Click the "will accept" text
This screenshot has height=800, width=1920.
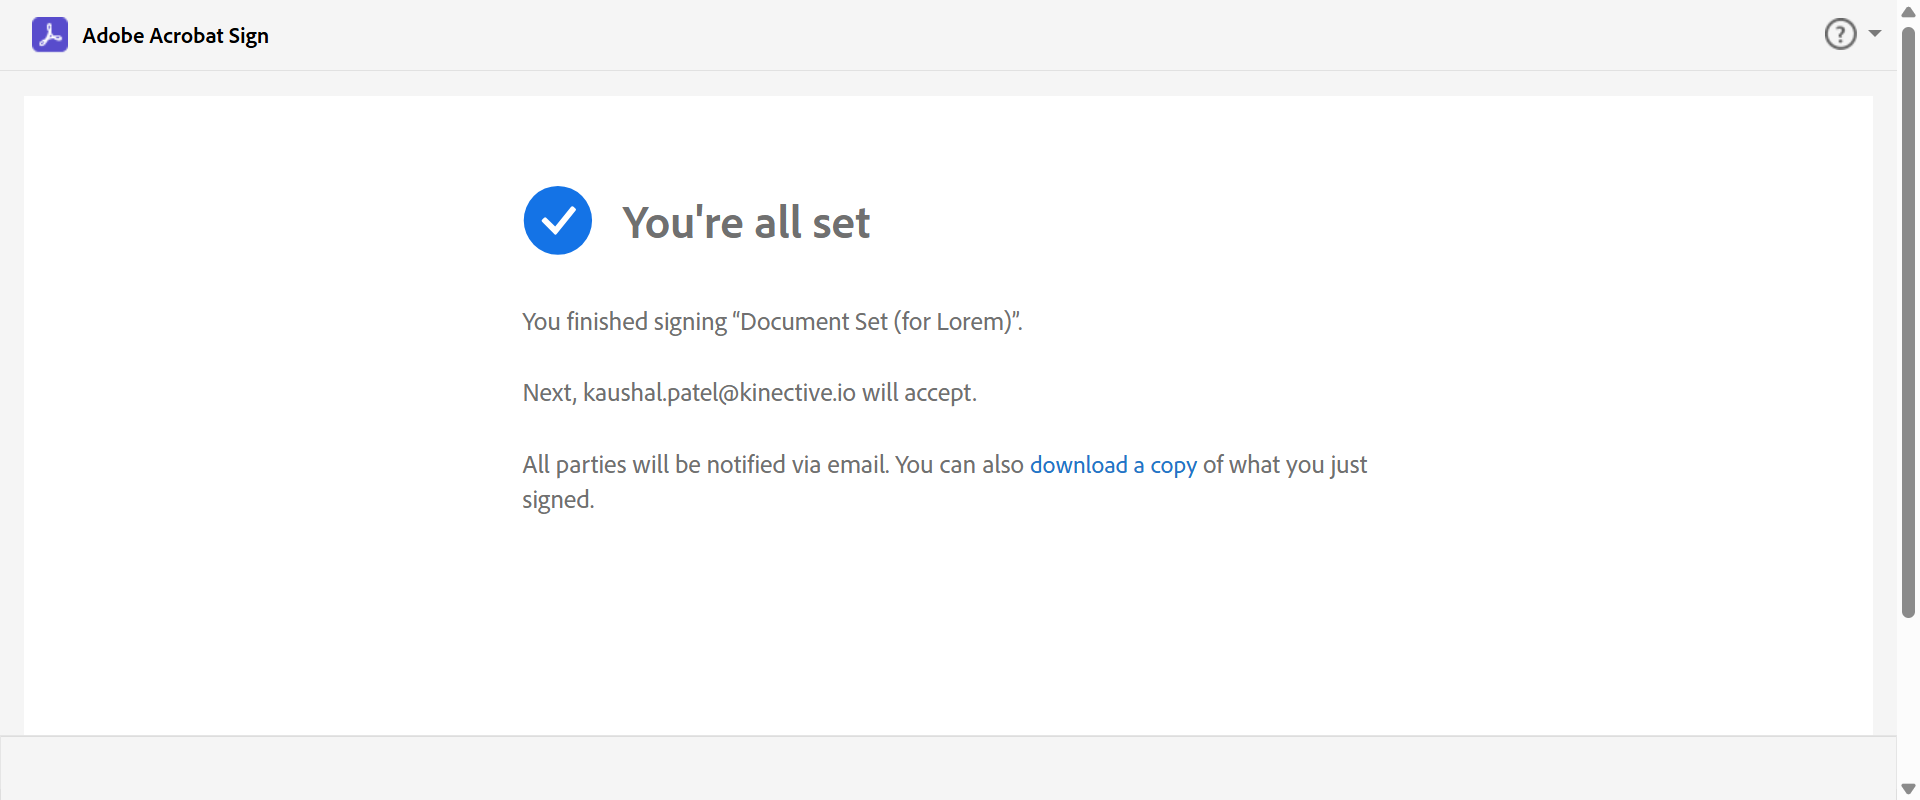tap(919, 393)
